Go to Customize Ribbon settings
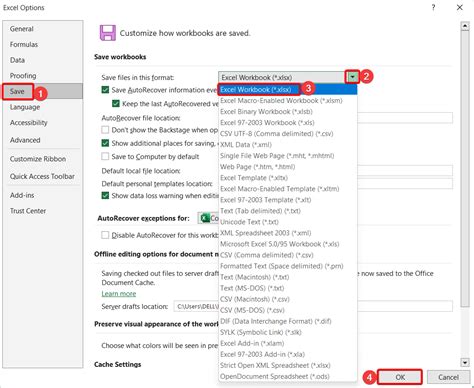 (38, 159)
